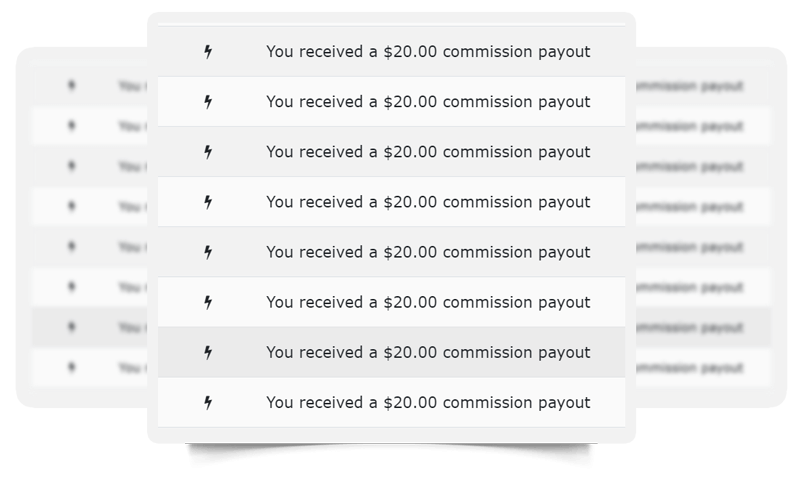Click the fifth commission payout notification text
The width and height of the screenshot is (800, 497).
428,252
